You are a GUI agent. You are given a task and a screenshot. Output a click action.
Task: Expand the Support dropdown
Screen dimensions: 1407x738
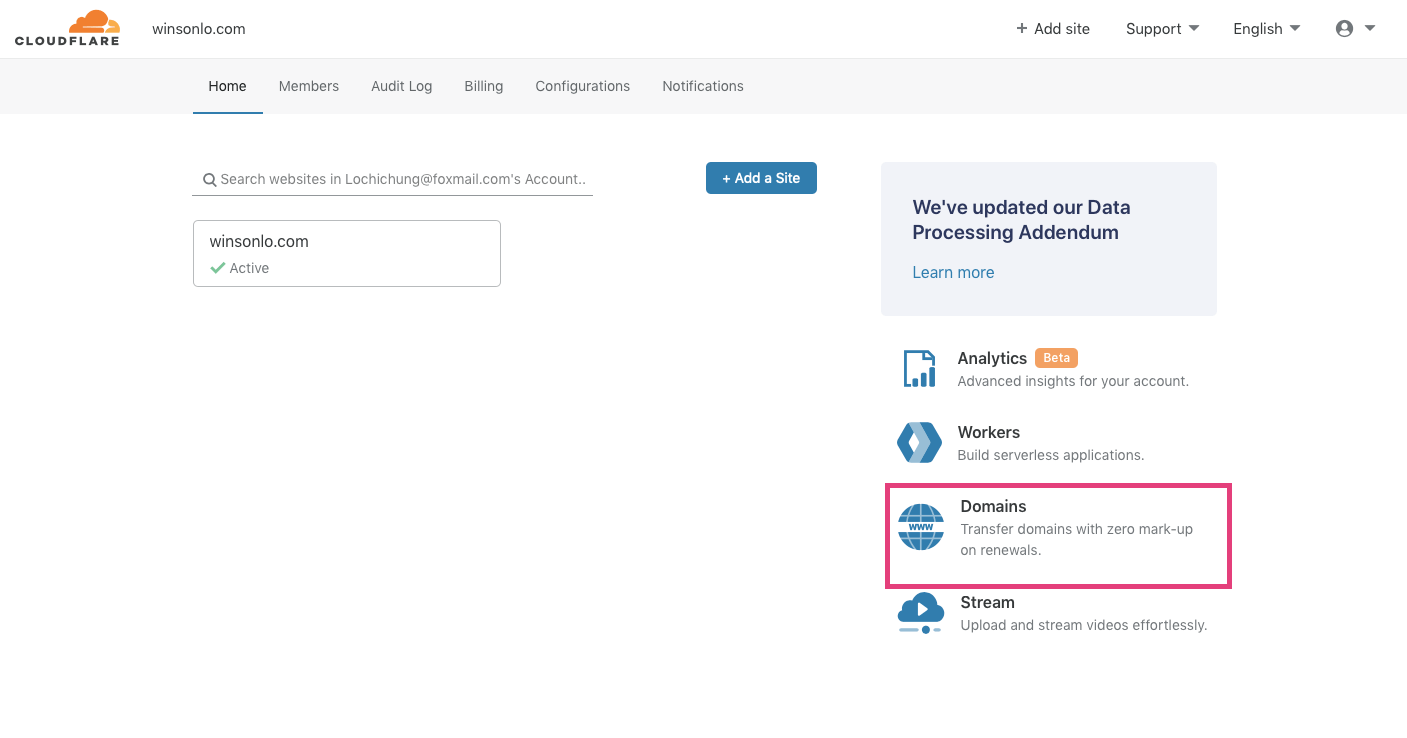(x=1162, y=29)
